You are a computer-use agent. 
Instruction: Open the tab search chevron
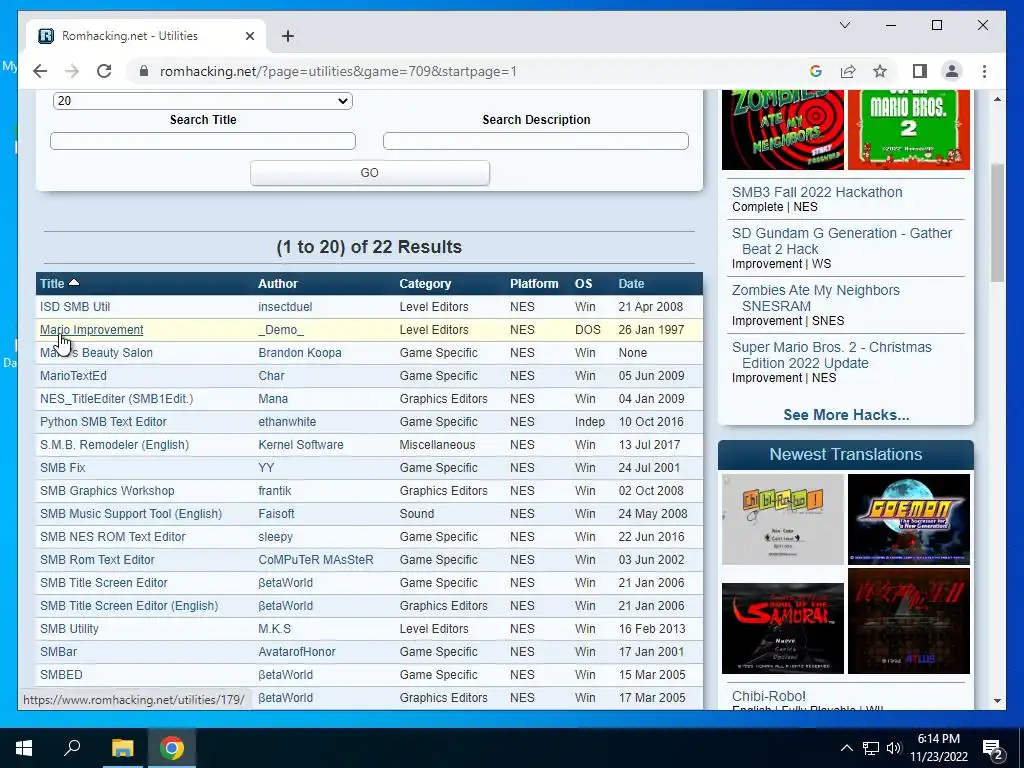[844, 25]
